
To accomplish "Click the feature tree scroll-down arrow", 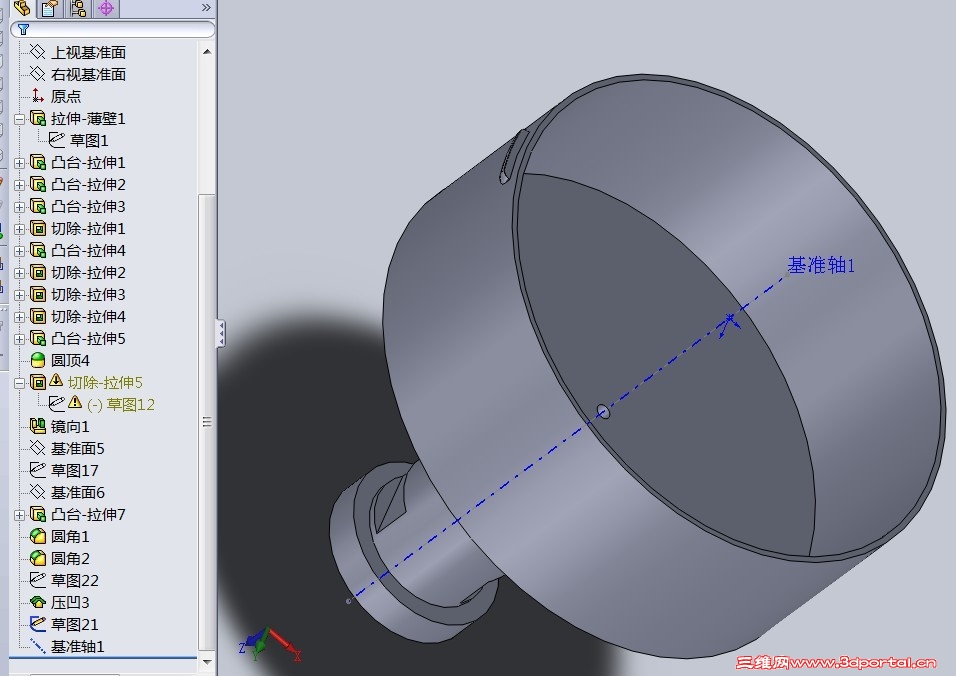I will coord(207,661).
